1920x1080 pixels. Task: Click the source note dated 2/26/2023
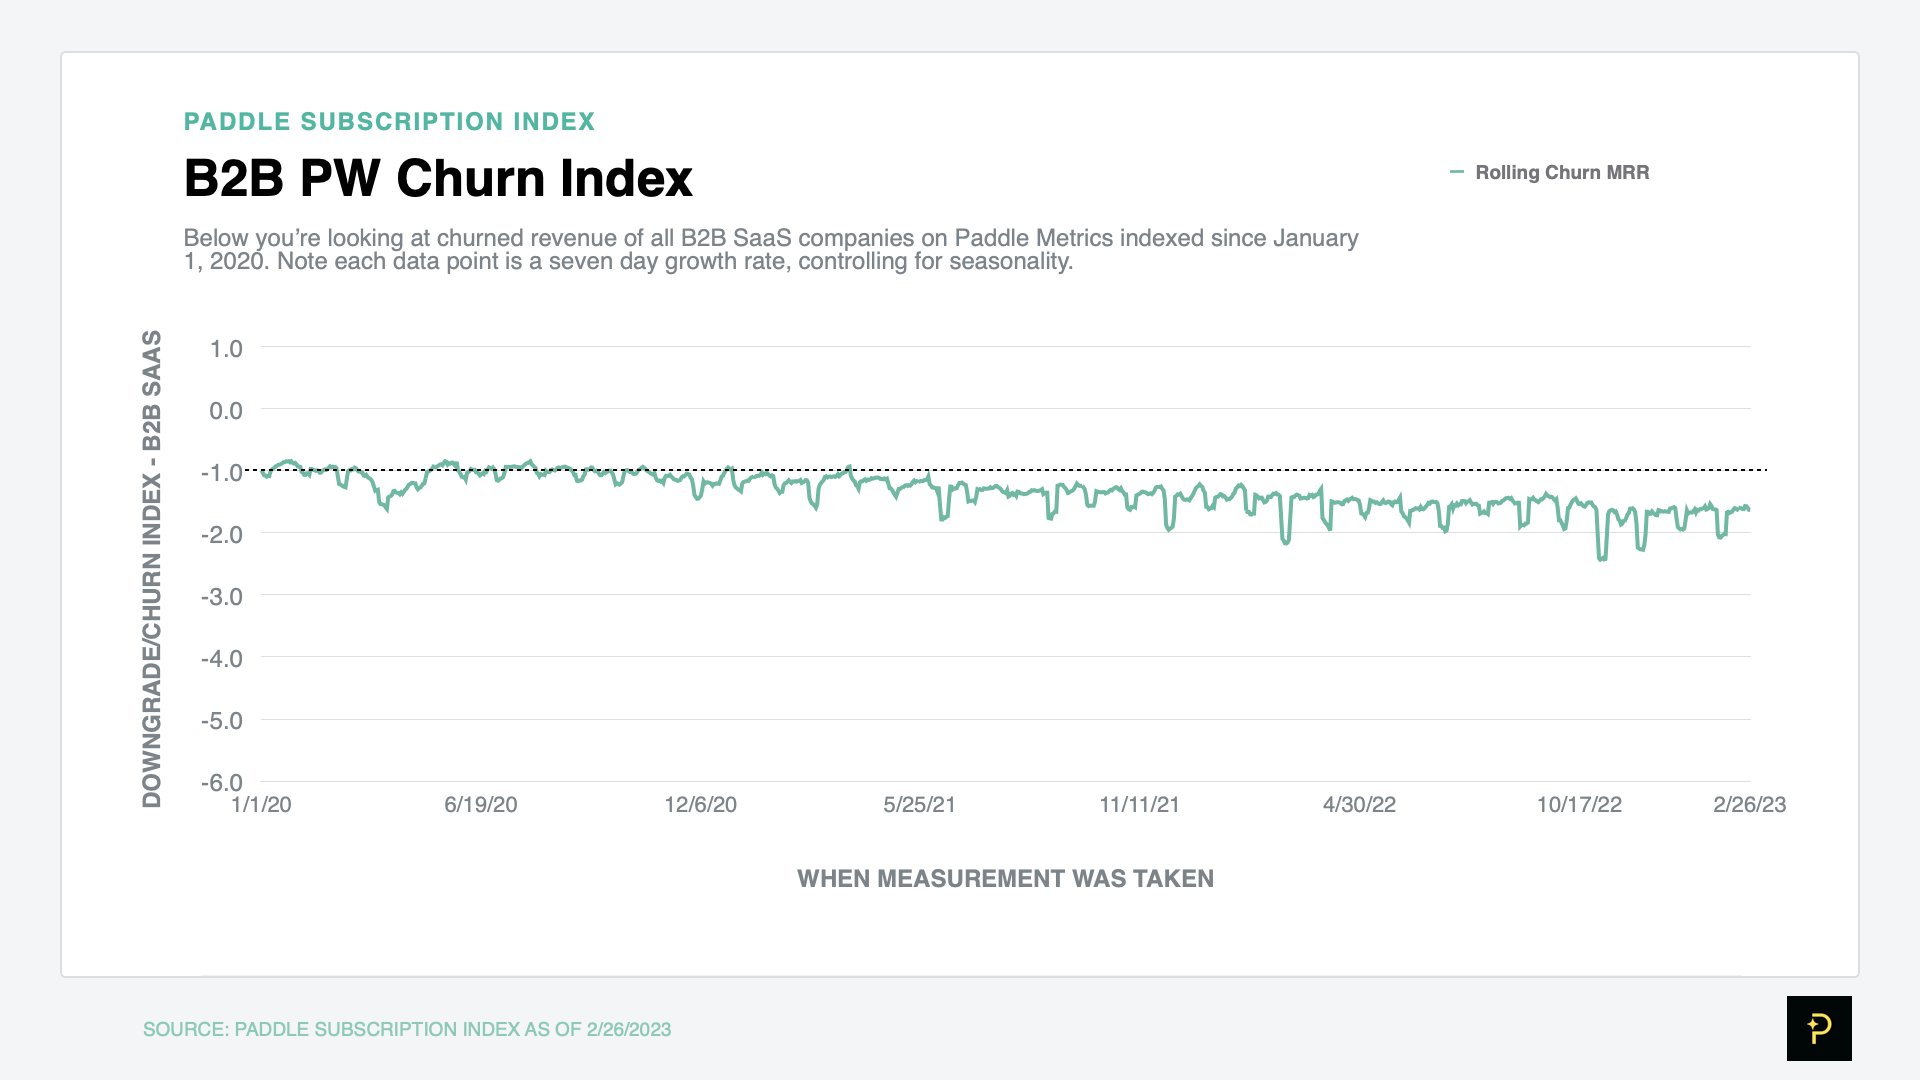[407, 1029]
